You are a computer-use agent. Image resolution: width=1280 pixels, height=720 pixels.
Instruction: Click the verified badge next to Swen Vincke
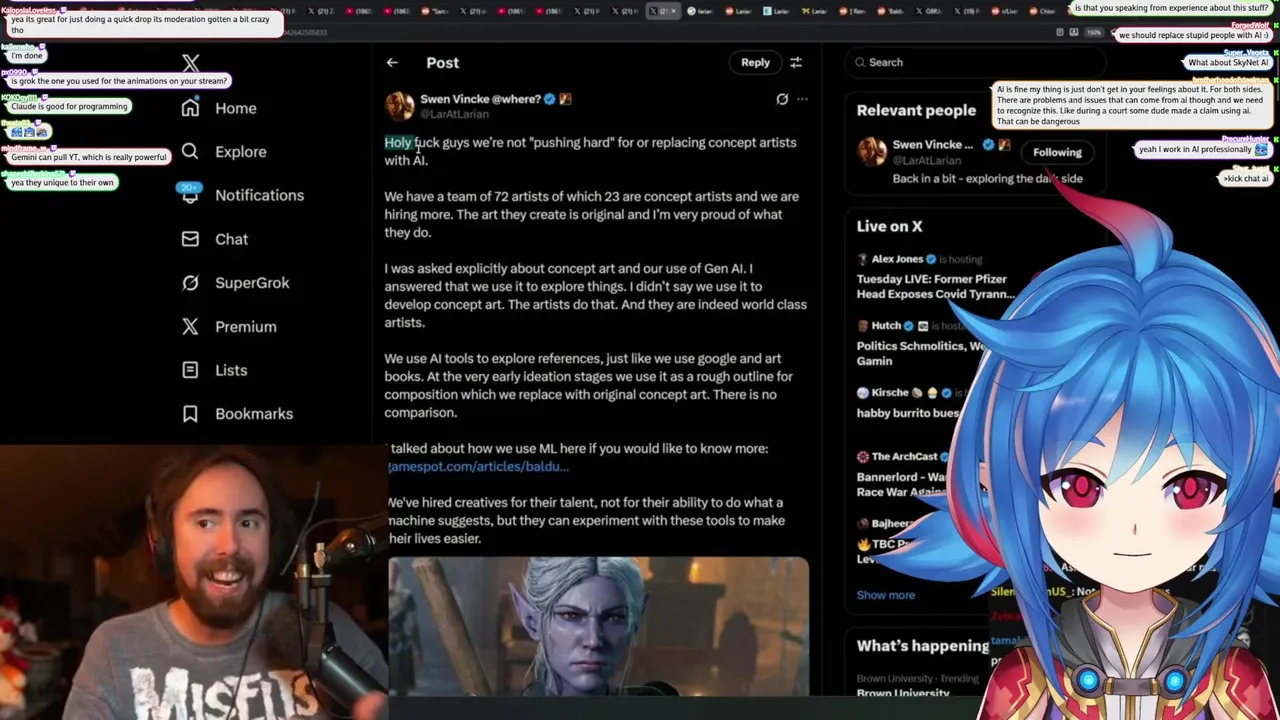click(x=549, y=99)
